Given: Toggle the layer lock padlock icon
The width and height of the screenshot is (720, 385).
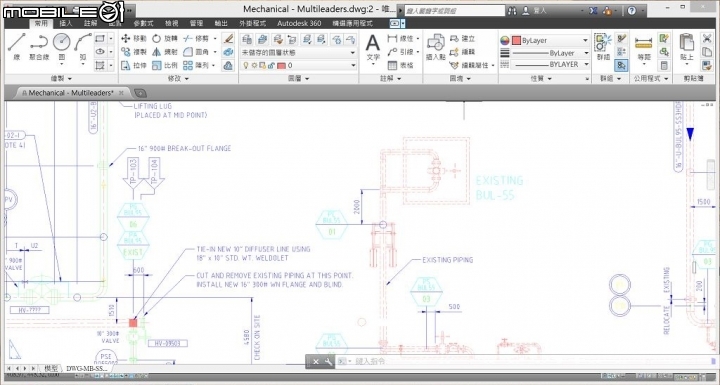Looking at the screenshot, I should point(271,66).
